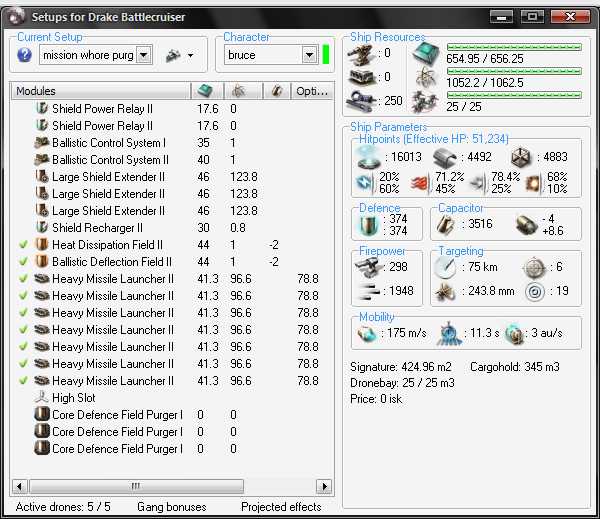
Task: Click the Defence tank icon showing 374
Action: click(x=368, y=225)
